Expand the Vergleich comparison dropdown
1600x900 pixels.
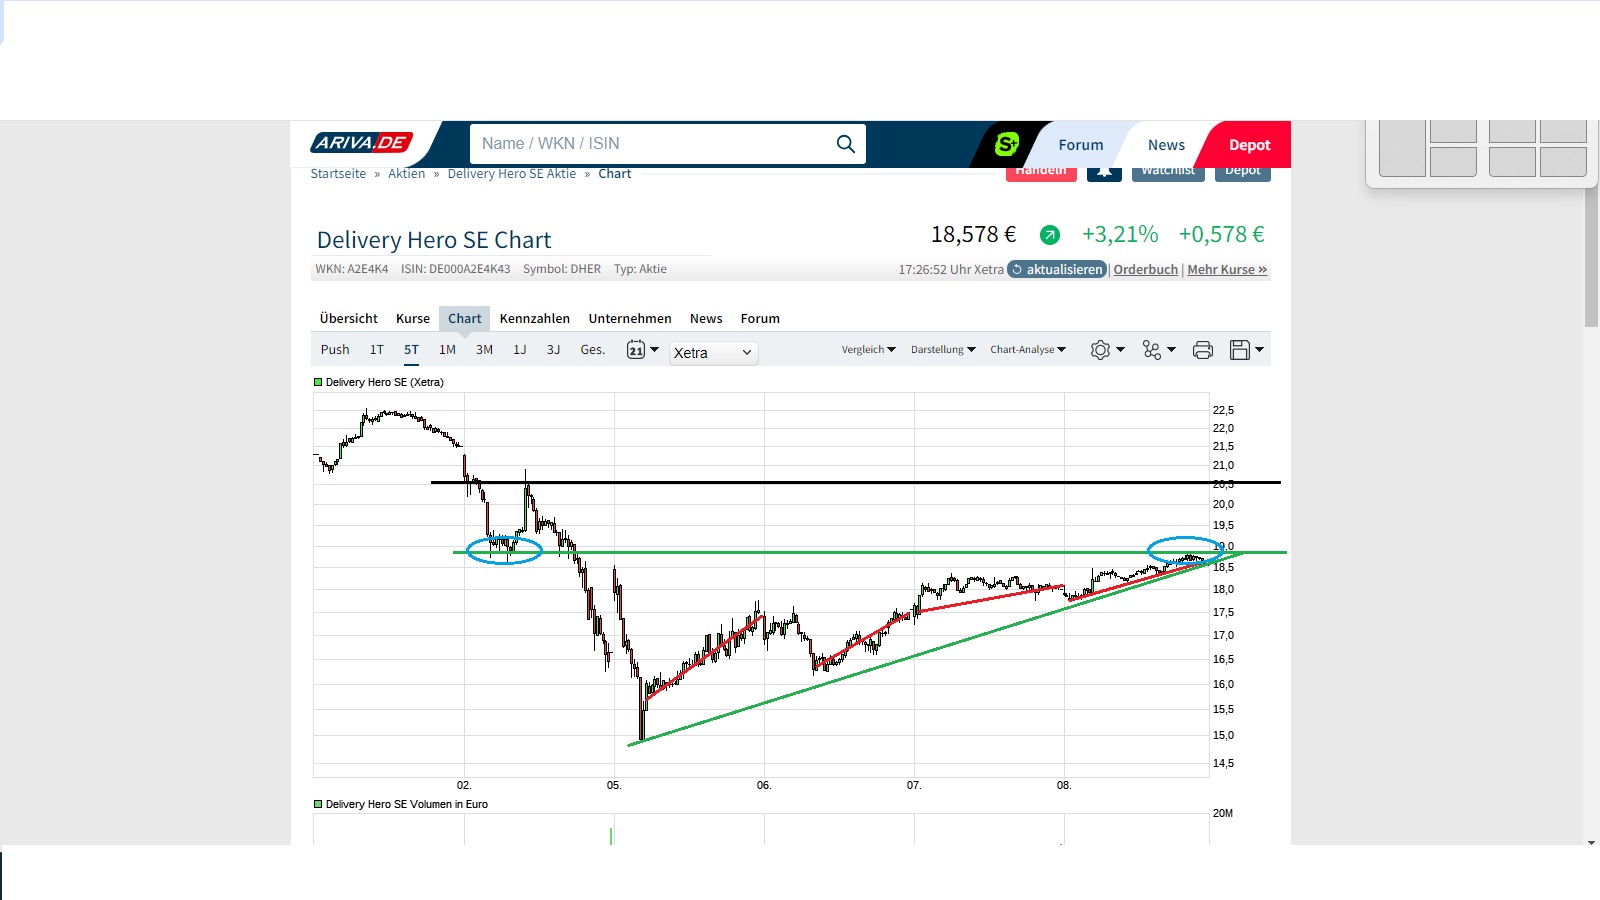(866, 350)
